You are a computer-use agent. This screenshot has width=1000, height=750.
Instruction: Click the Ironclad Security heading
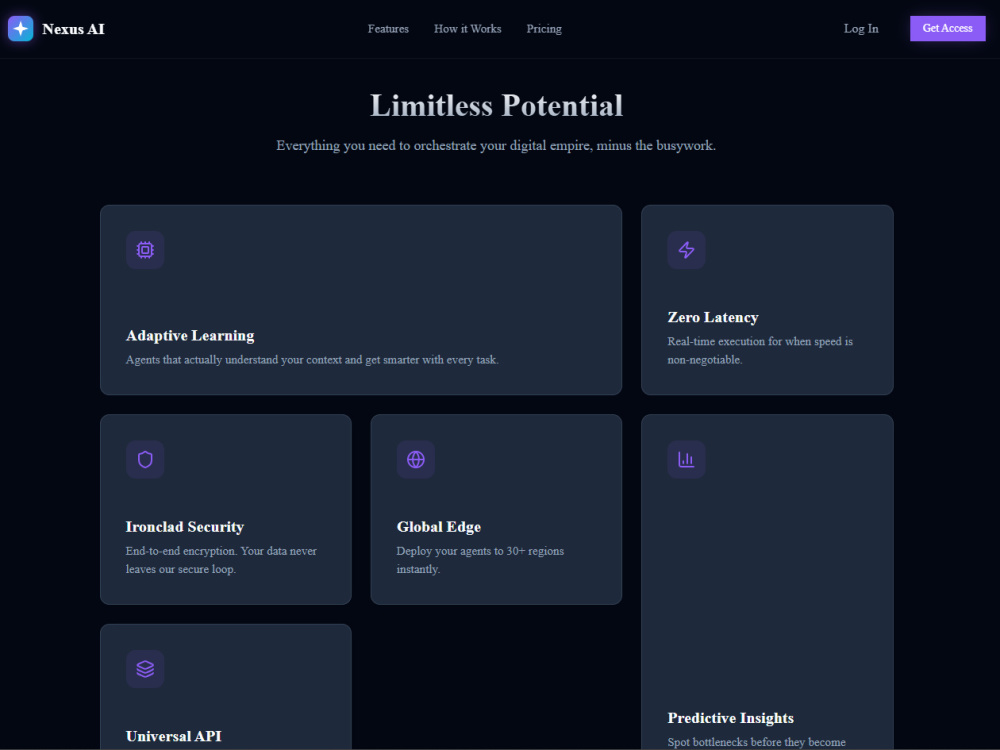[185, 527]
